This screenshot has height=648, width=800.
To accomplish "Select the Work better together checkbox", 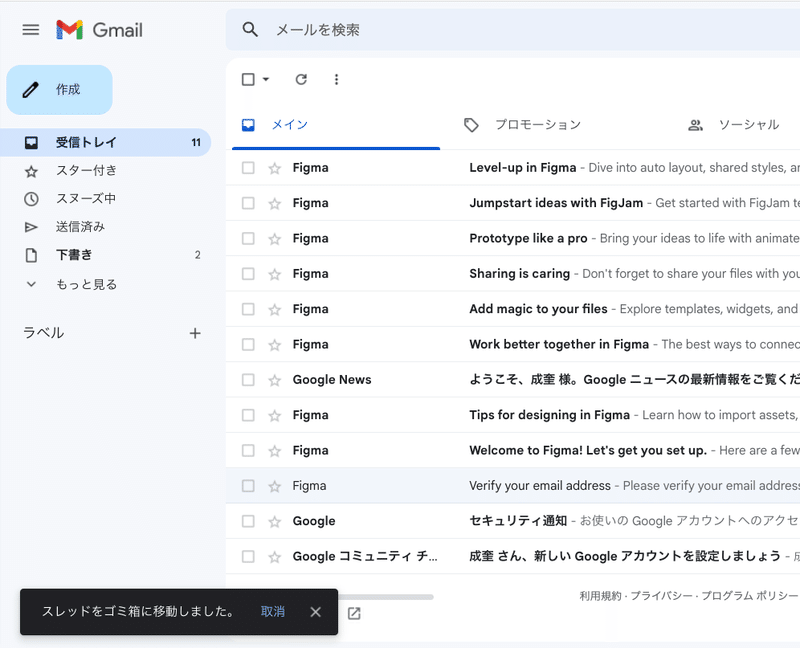I will click(248, 344).
